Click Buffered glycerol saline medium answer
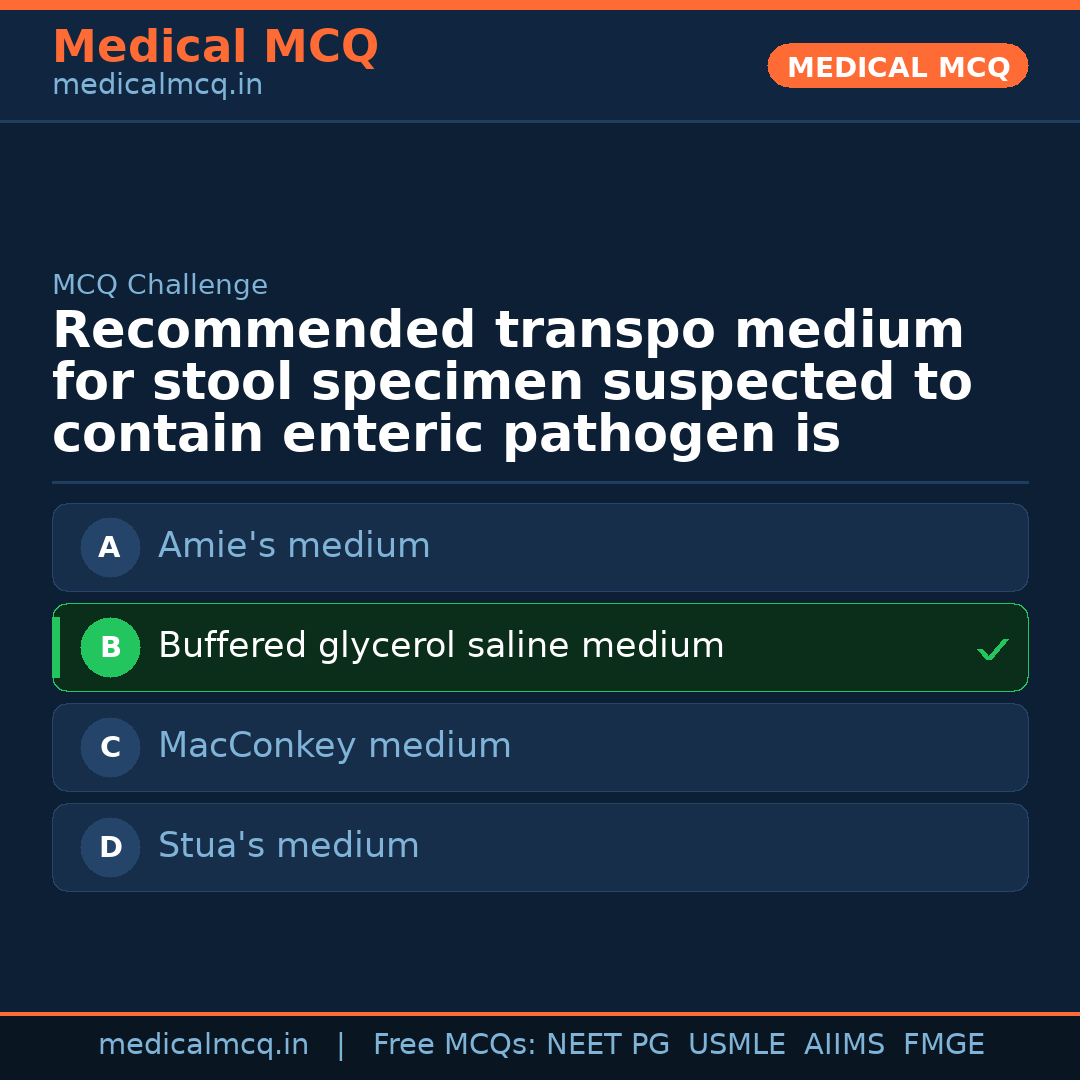 click(x=441, y=646)
